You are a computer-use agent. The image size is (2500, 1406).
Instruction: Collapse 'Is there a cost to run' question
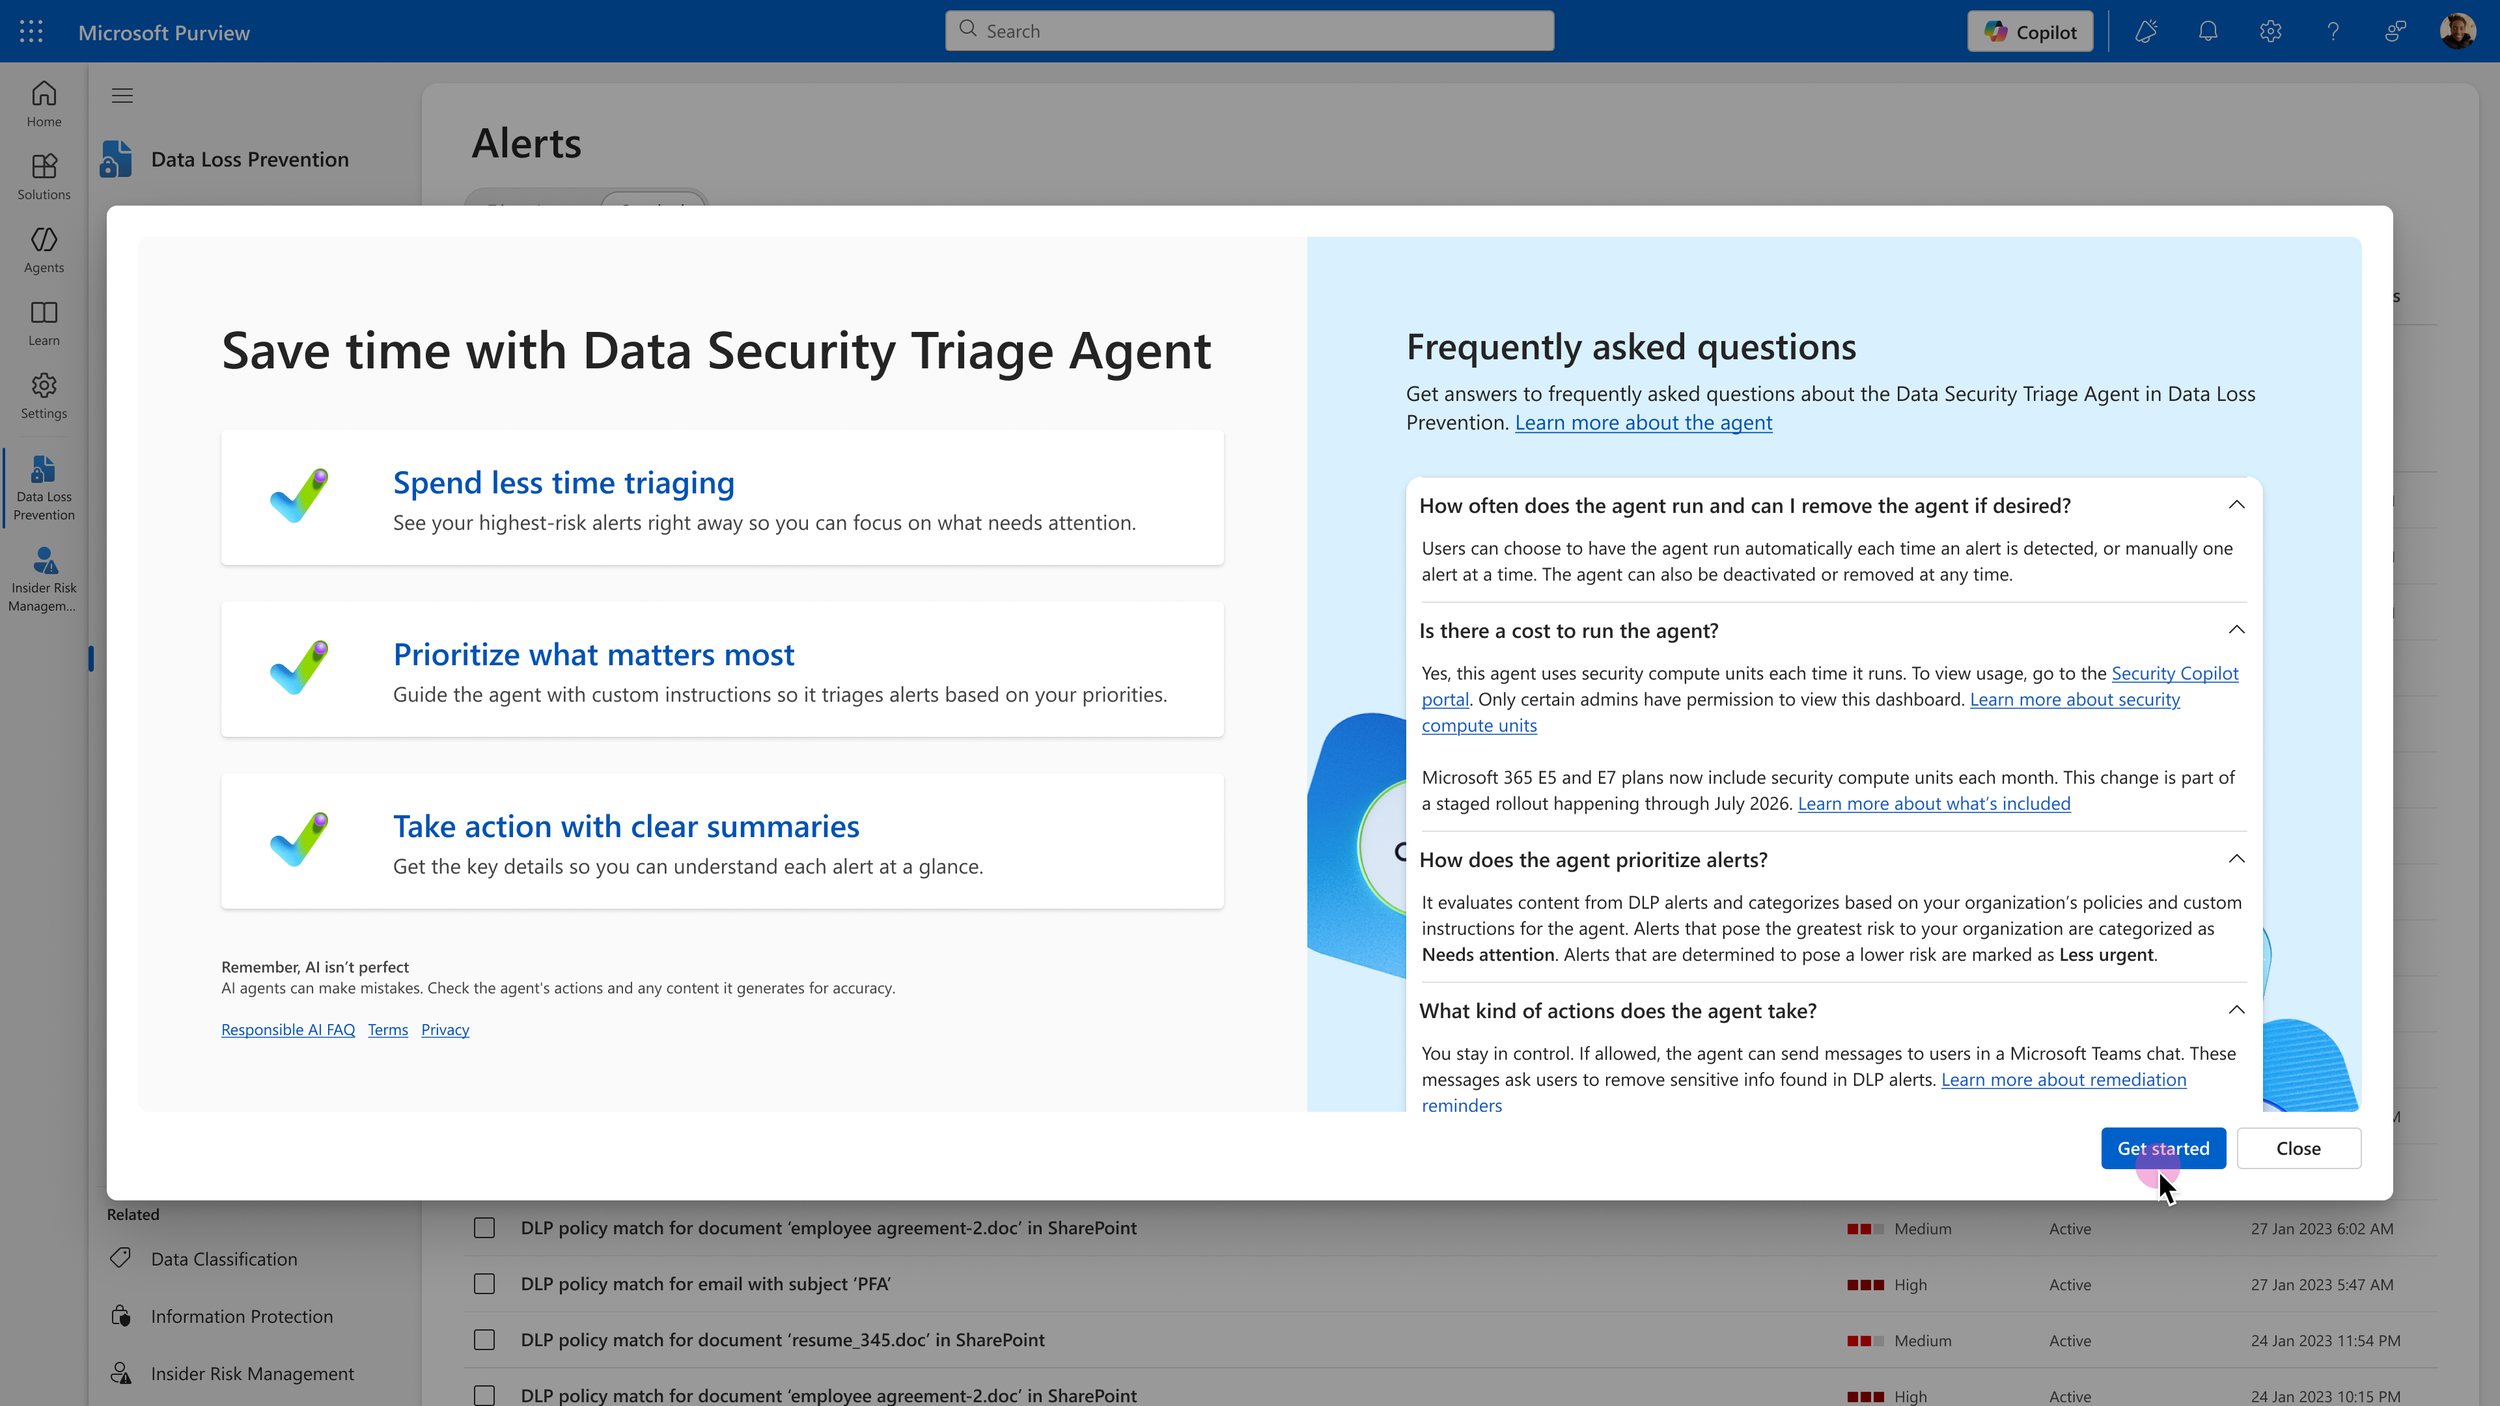tap(2237, 630)
